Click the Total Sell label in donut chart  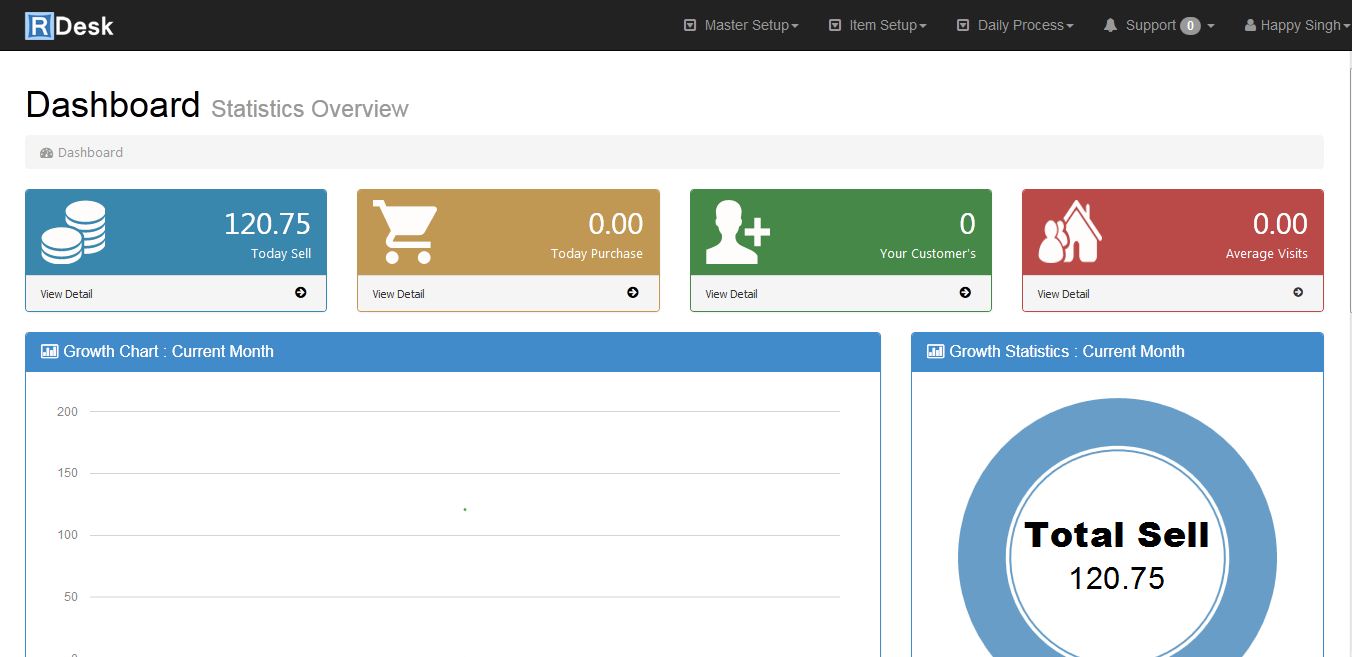click(1117, 535)
